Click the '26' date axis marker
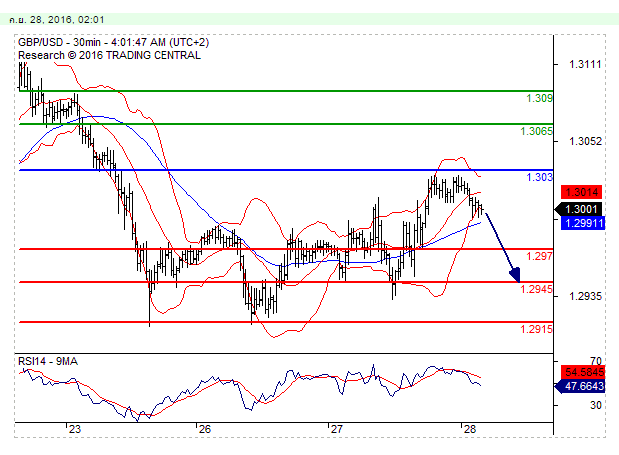This screenshot has width=619, height=455. pos(205,429)
